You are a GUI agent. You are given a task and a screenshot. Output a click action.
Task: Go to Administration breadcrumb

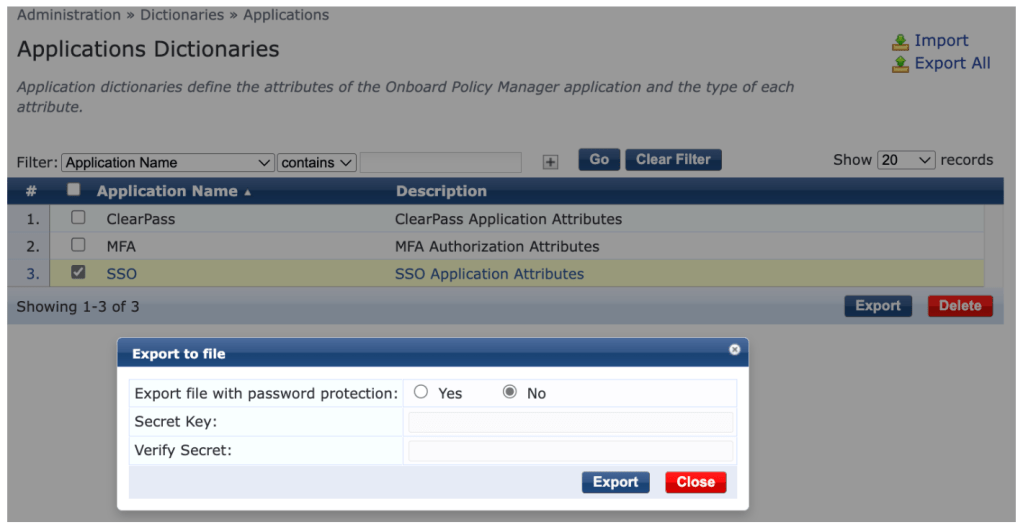tap(68, 15)
